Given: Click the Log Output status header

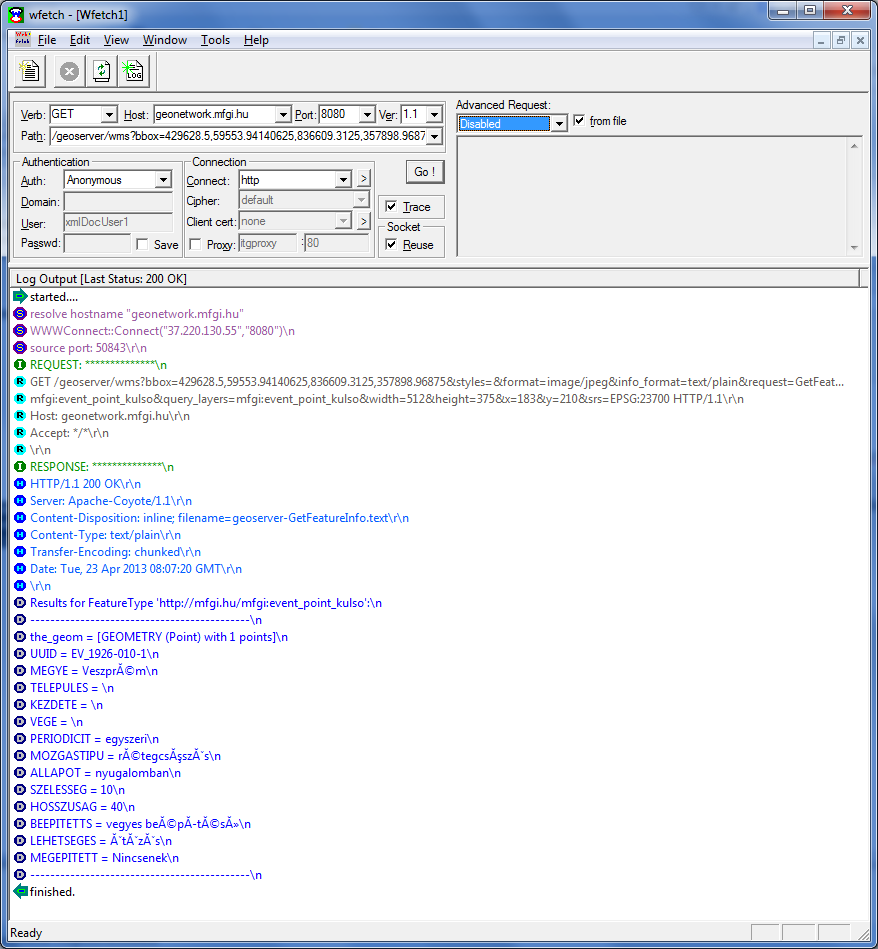Looking at the screenshot, I should (434, 278).
